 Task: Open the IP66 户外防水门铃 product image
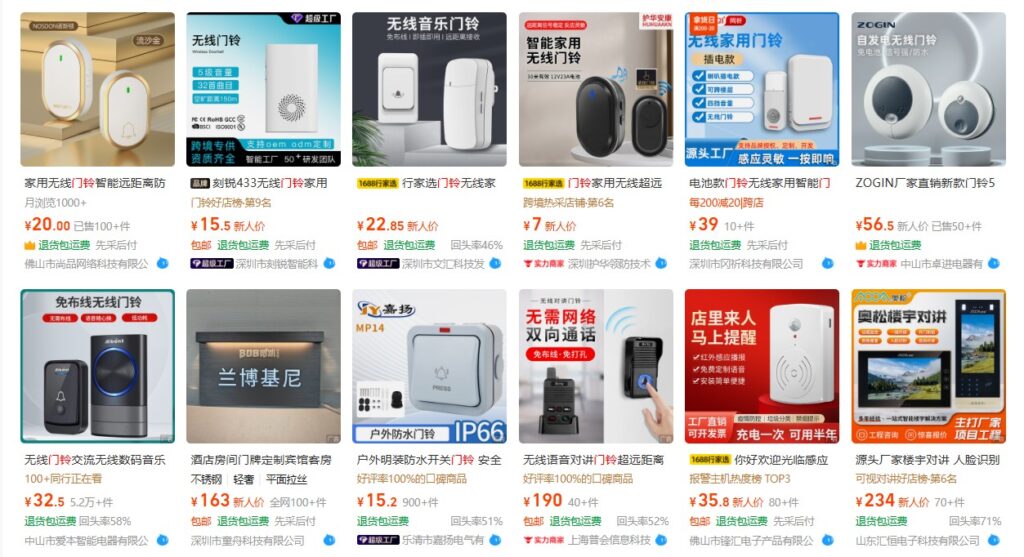[x=430, y=366]
